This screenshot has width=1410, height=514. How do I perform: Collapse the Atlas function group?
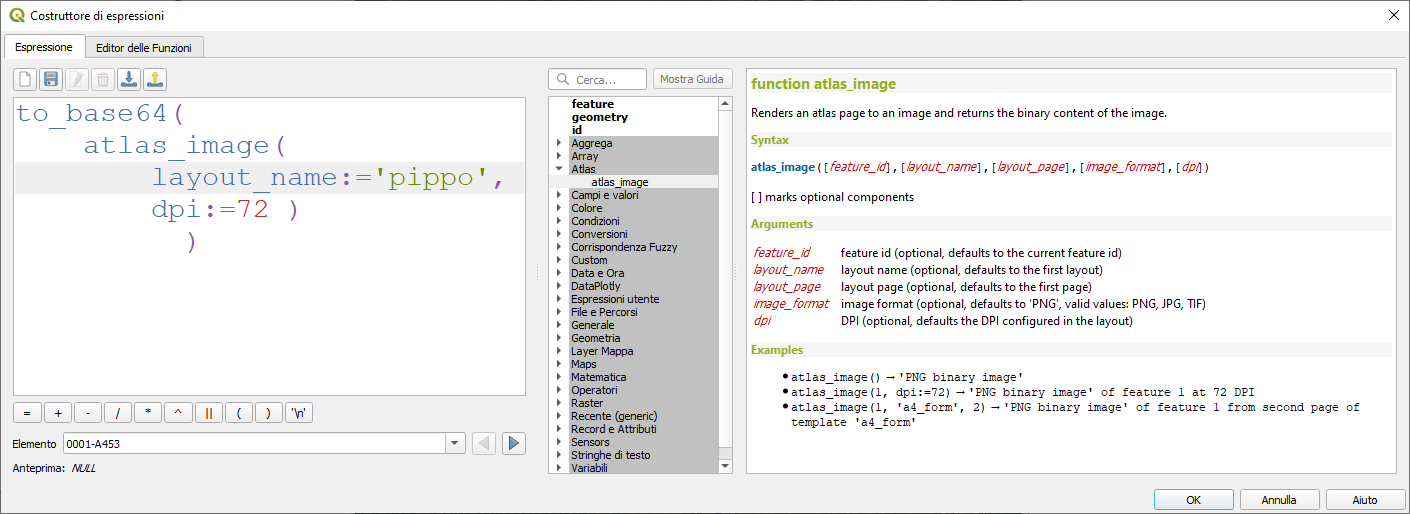click(x=559, y=169)
